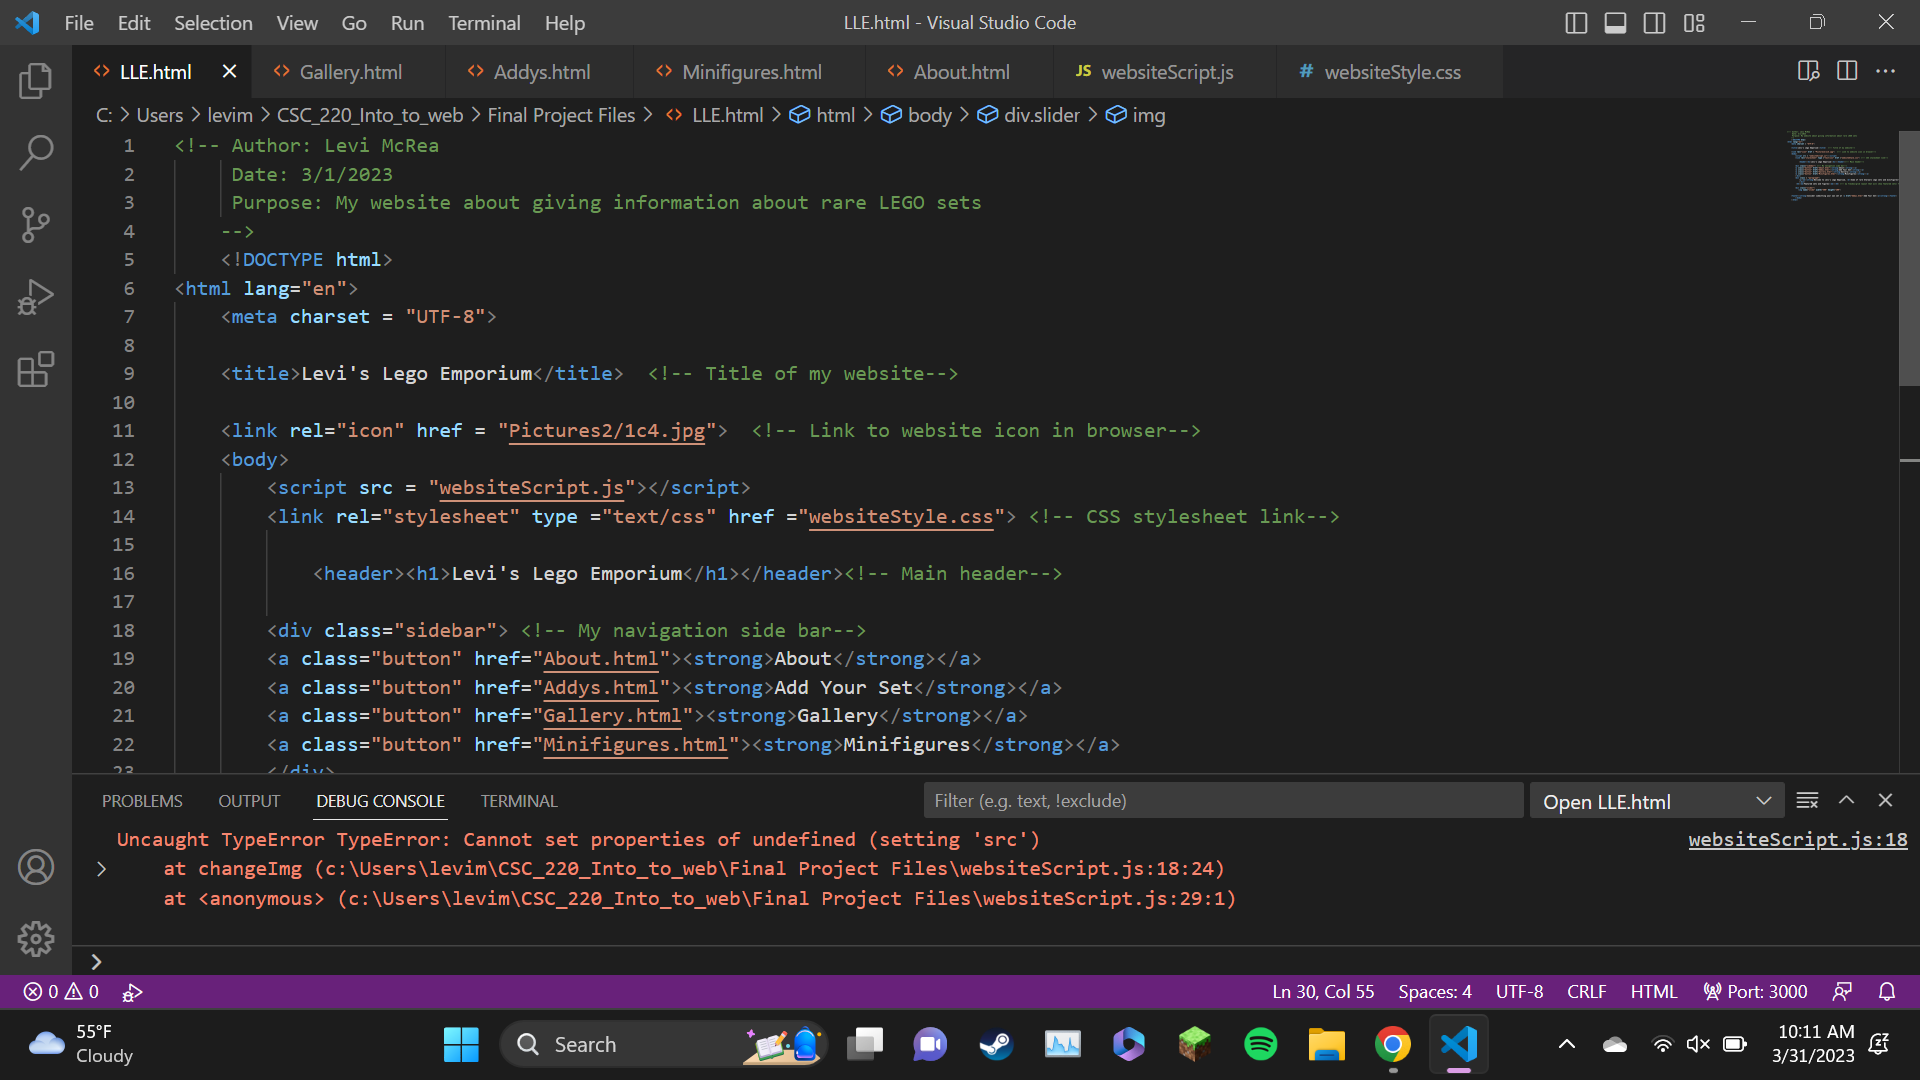Open the Manage gear icon

pyautogui.click(x=36, y=938)
